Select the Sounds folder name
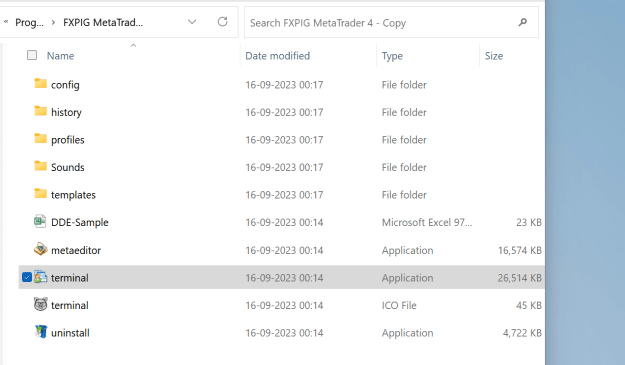Screen dimensions: 625x365 (68, 167)
